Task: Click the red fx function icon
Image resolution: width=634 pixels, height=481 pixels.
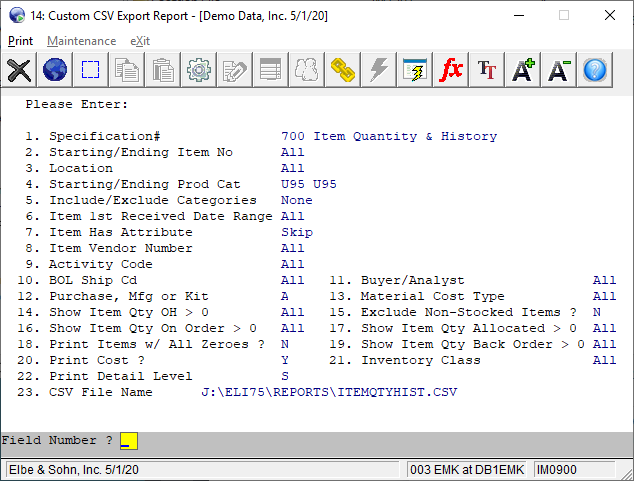Action: pyautogui.click(x=450, y=70)
